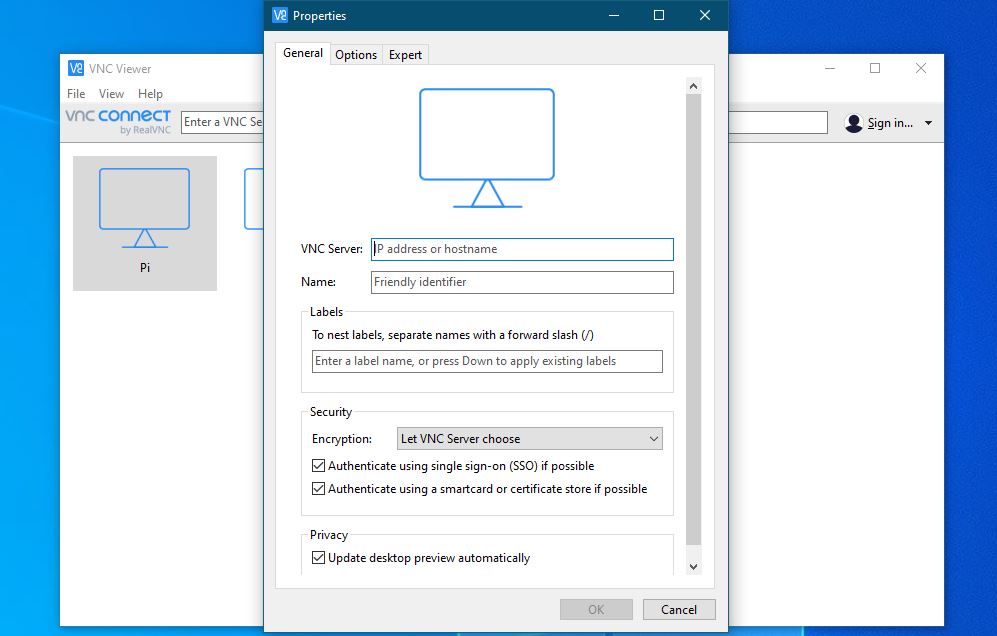This screenshot has width=997, height=636.
Task: Disable single sign-on (SSO) authentication checkbox
Action: pos(319,466)
